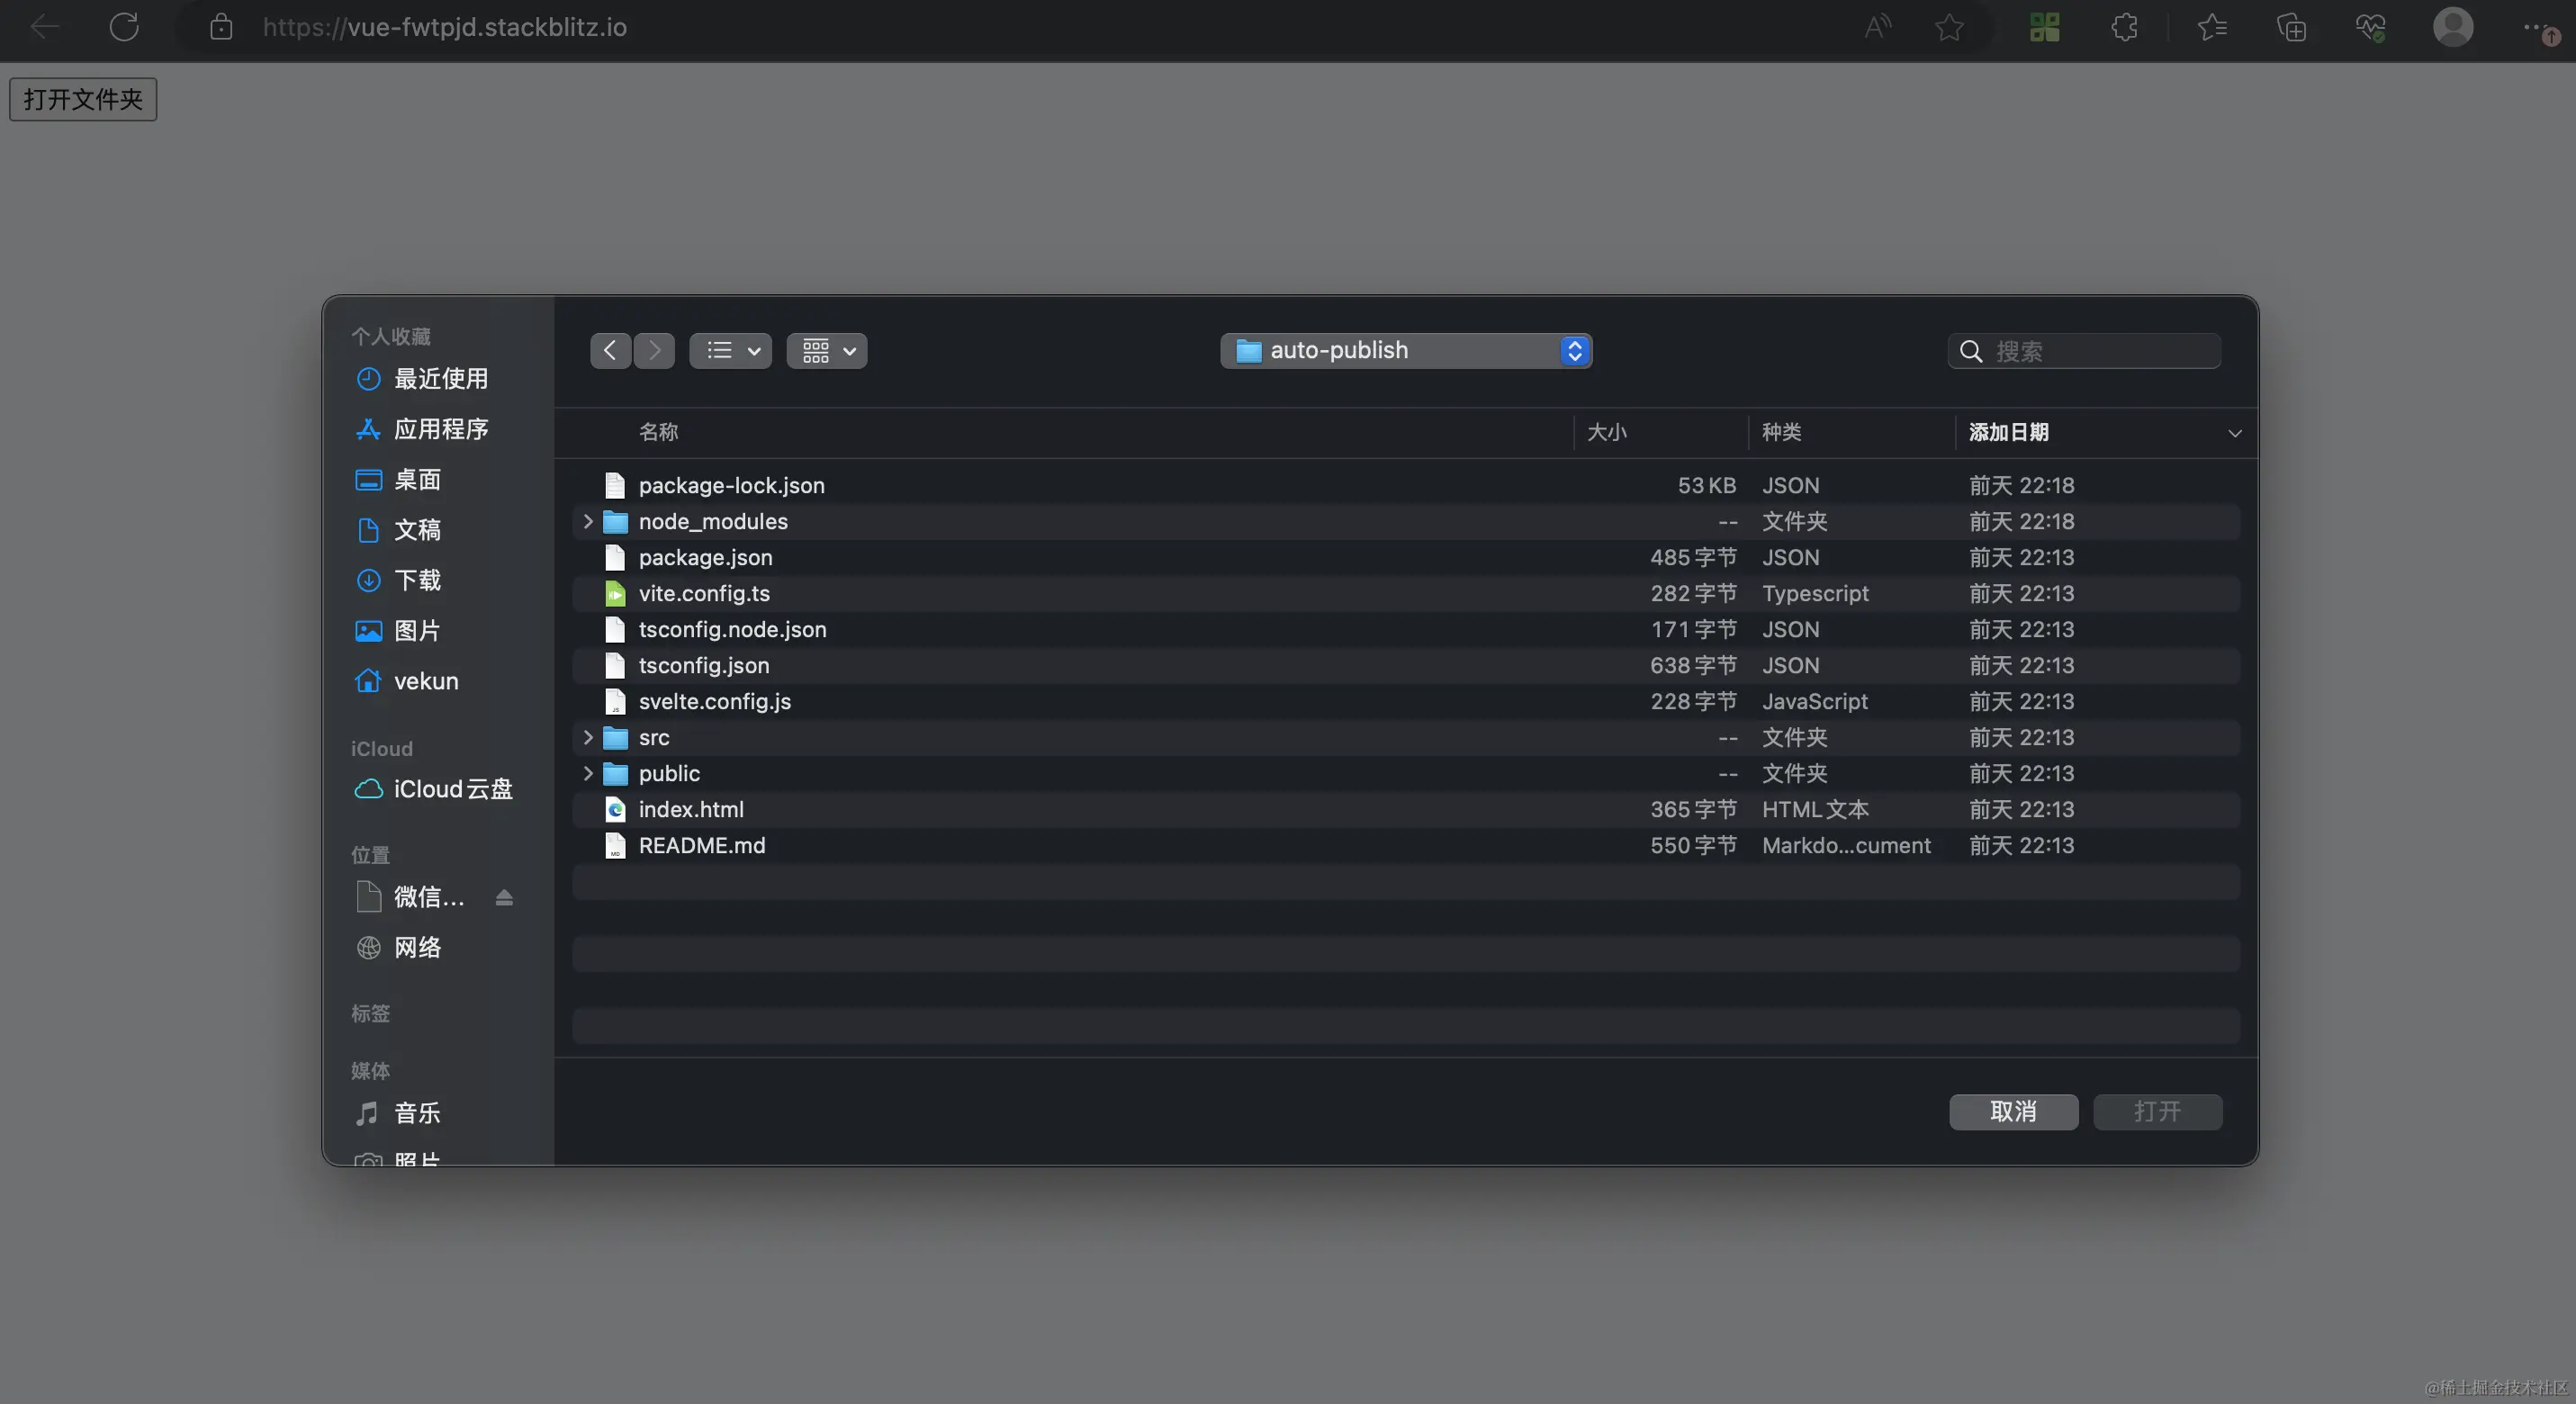The image size is (2576, 1404).
Task: Sort by the 添加日期 column header
Action: 2010,432
